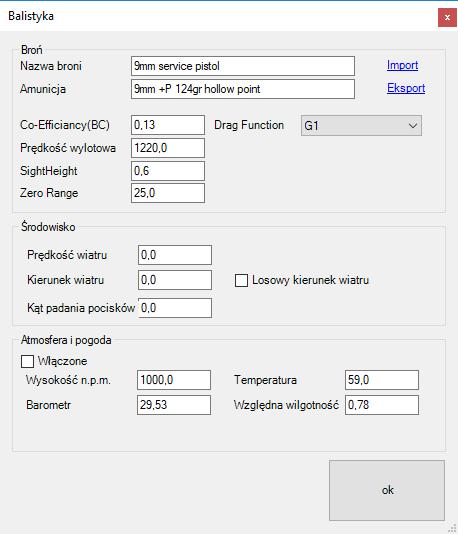The width and height of the screenshot is (458, 534).
Task: Focus the Kierunek wiatru field
Action: [x=175, y=280]
